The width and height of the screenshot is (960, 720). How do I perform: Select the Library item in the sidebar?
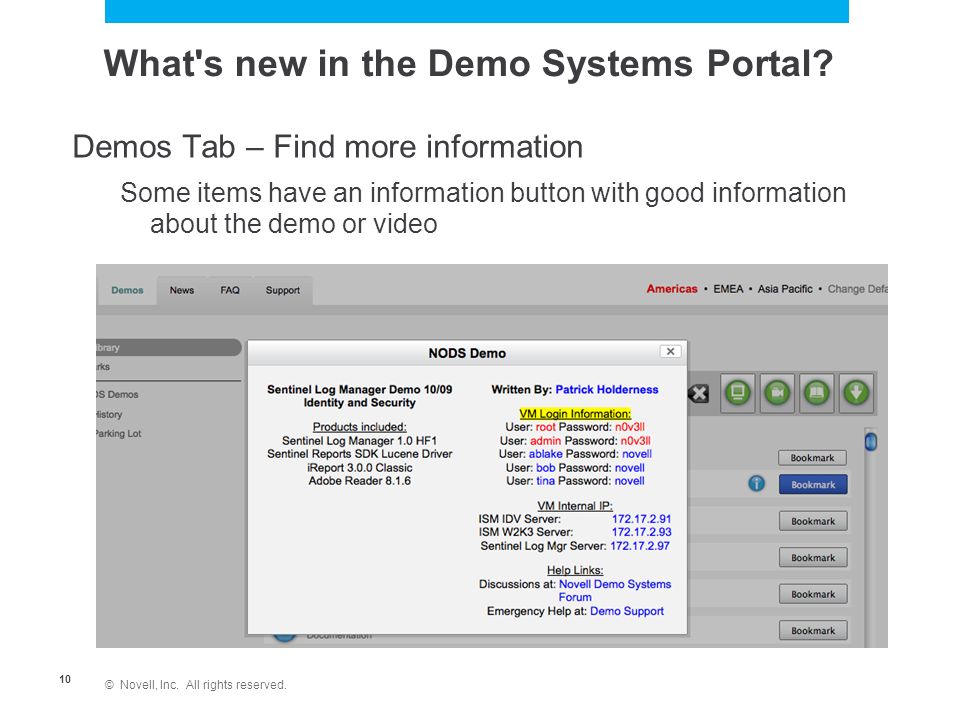pyautogui.click(x=168, y=347)
